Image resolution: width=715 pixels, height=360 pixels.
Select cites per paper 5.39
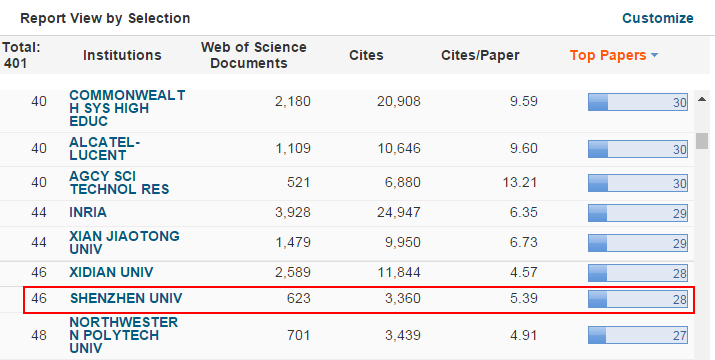[524, 298]
